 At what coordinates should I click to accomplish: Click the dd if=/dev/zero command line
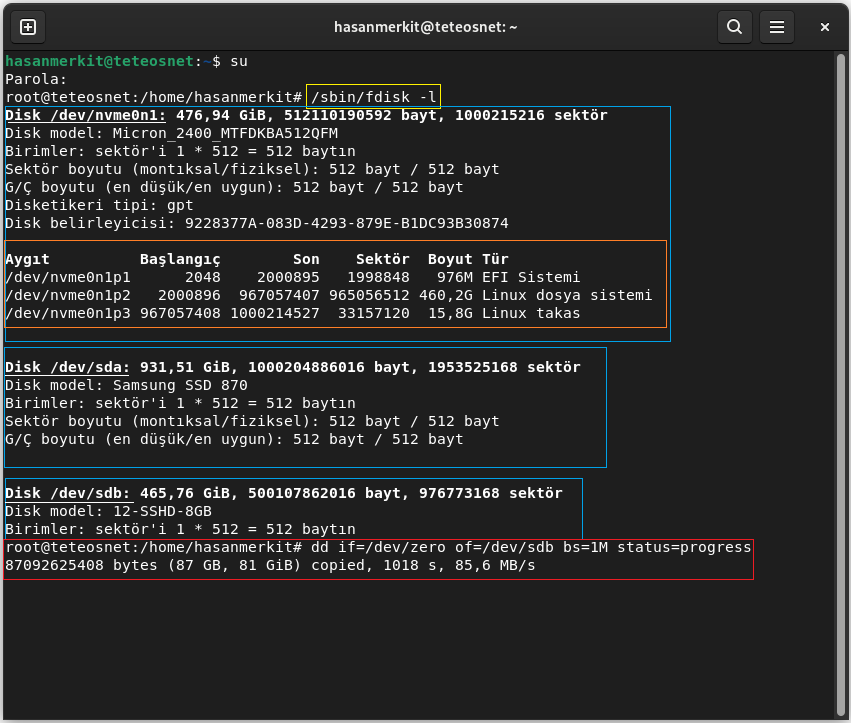tap(531, 547)
